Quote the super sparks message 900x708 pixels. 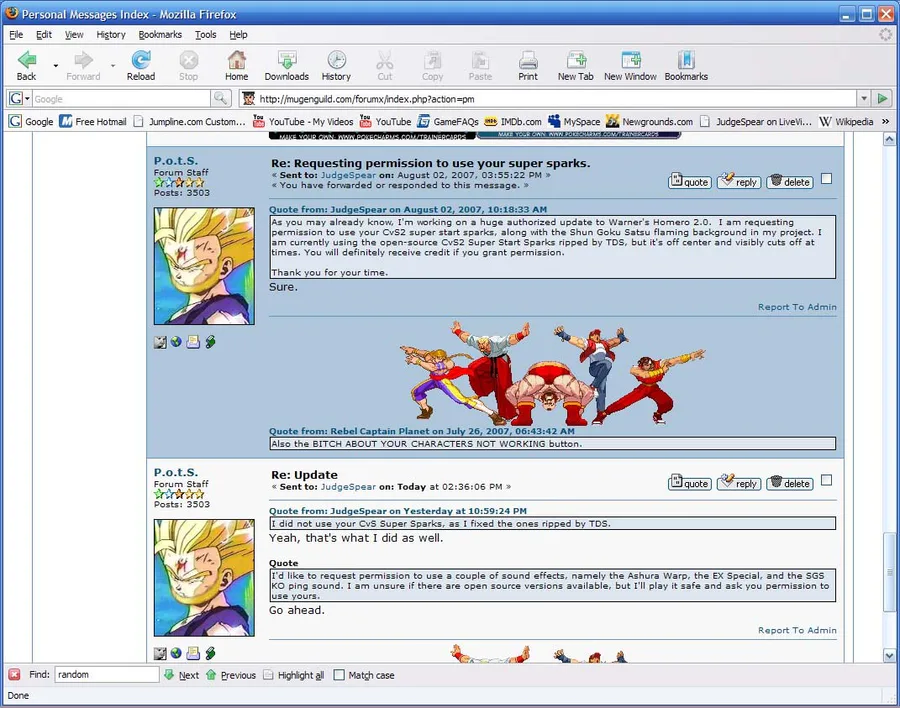click(690, 181)
